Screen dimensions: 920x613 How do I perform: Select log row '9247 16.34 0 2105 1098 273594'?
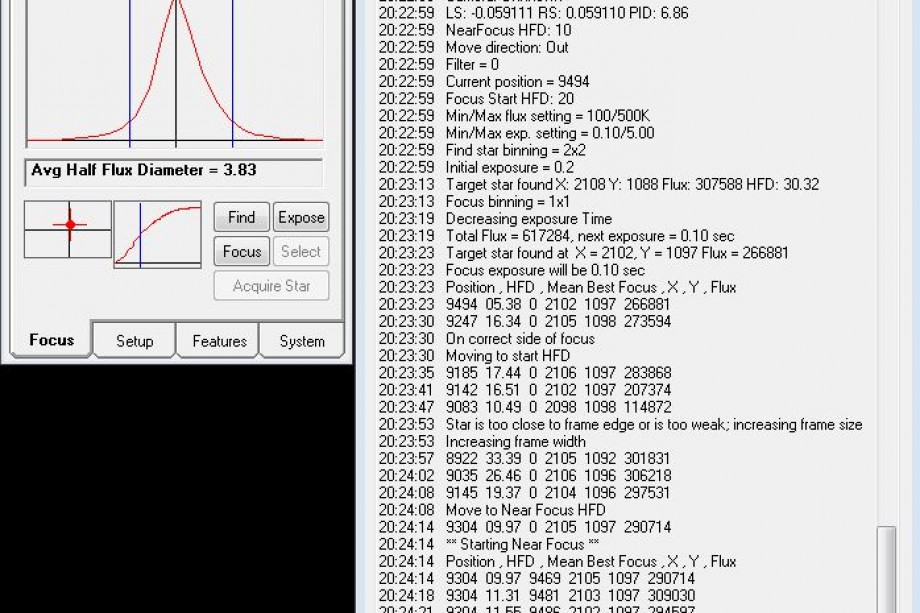[x=525, y=321]
